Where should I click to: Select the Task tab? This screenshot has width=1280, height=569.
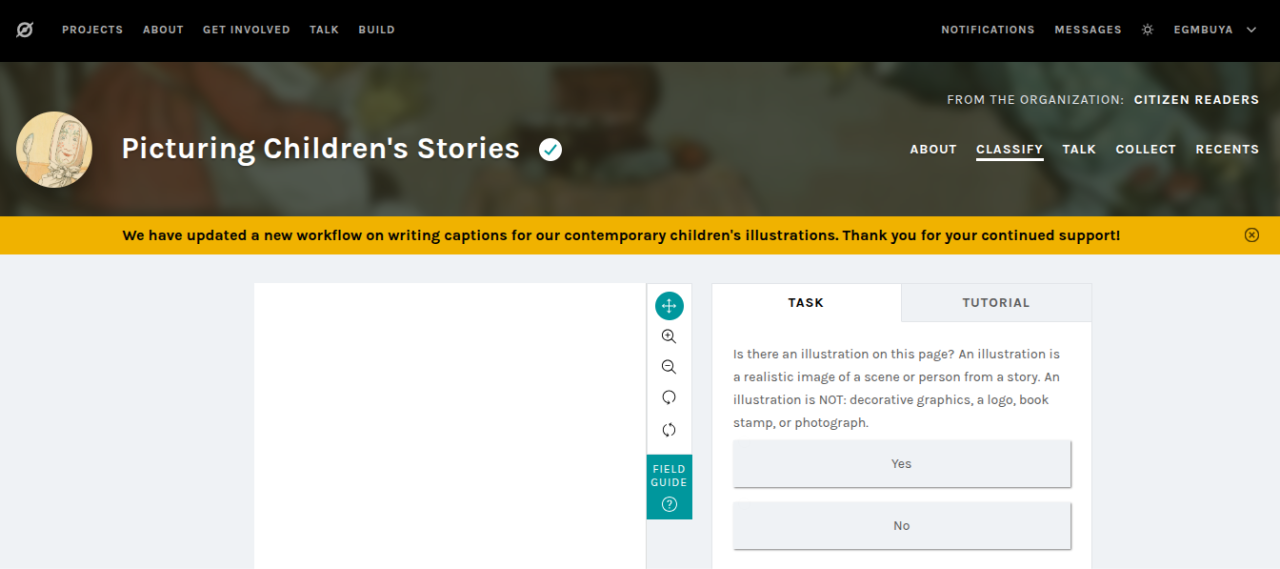coord(806,303)
